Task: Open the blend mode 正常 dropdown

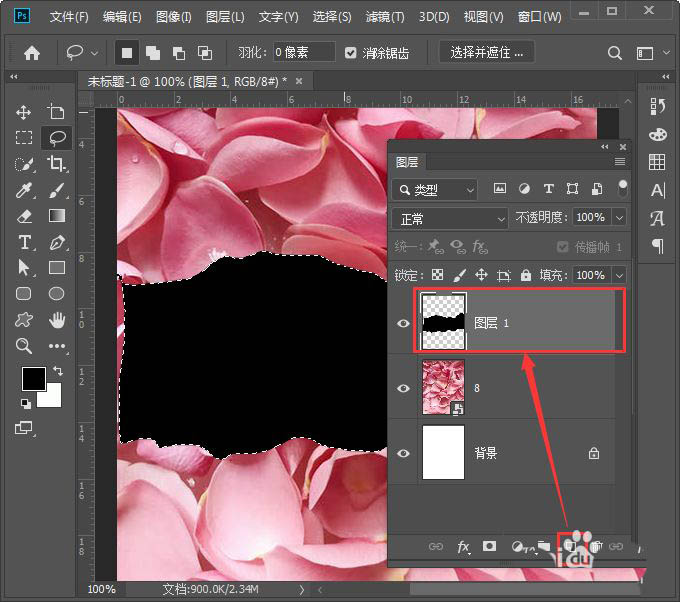Action: click(x=449, y=219)
